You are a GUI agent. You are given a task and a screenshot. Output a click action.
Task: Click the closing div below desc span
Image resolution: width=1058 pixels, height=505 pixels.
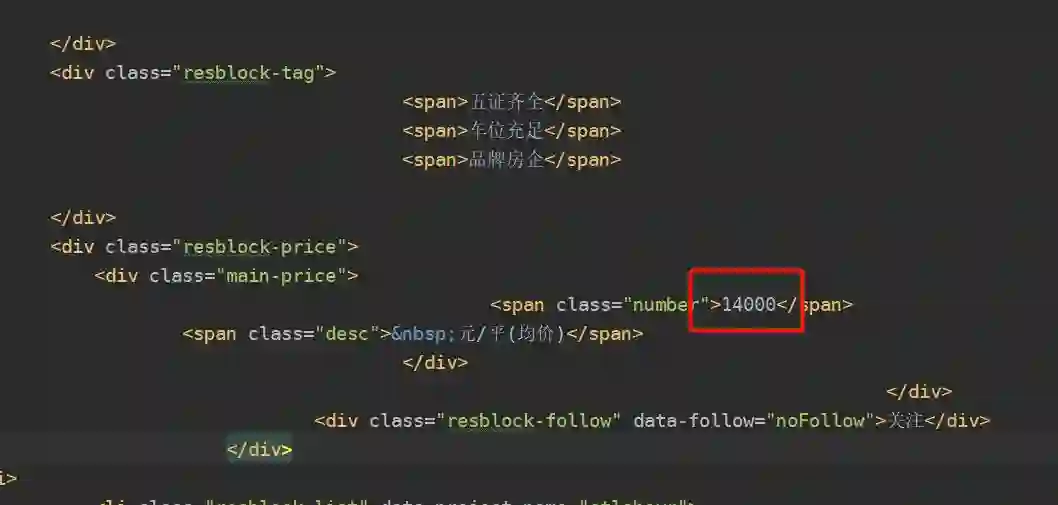click(x=435, y=363)
